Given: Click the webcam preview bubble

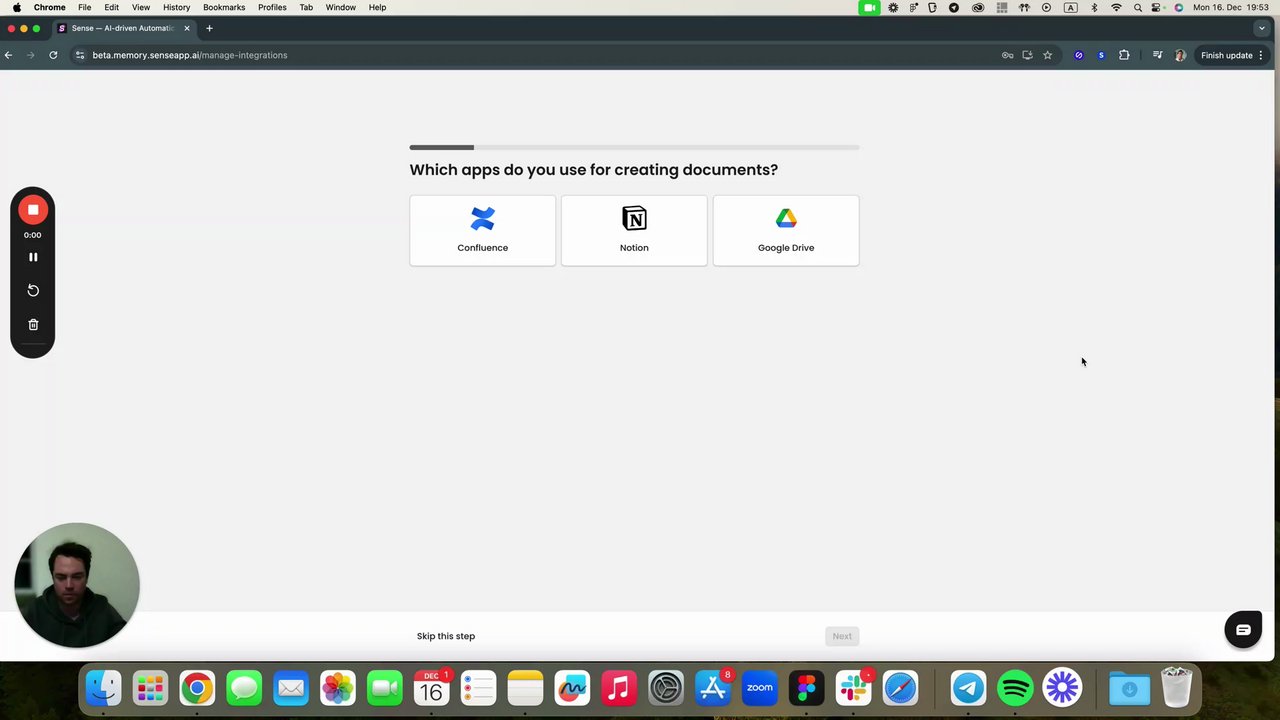Looking at the screenshot, I should 77,585.
